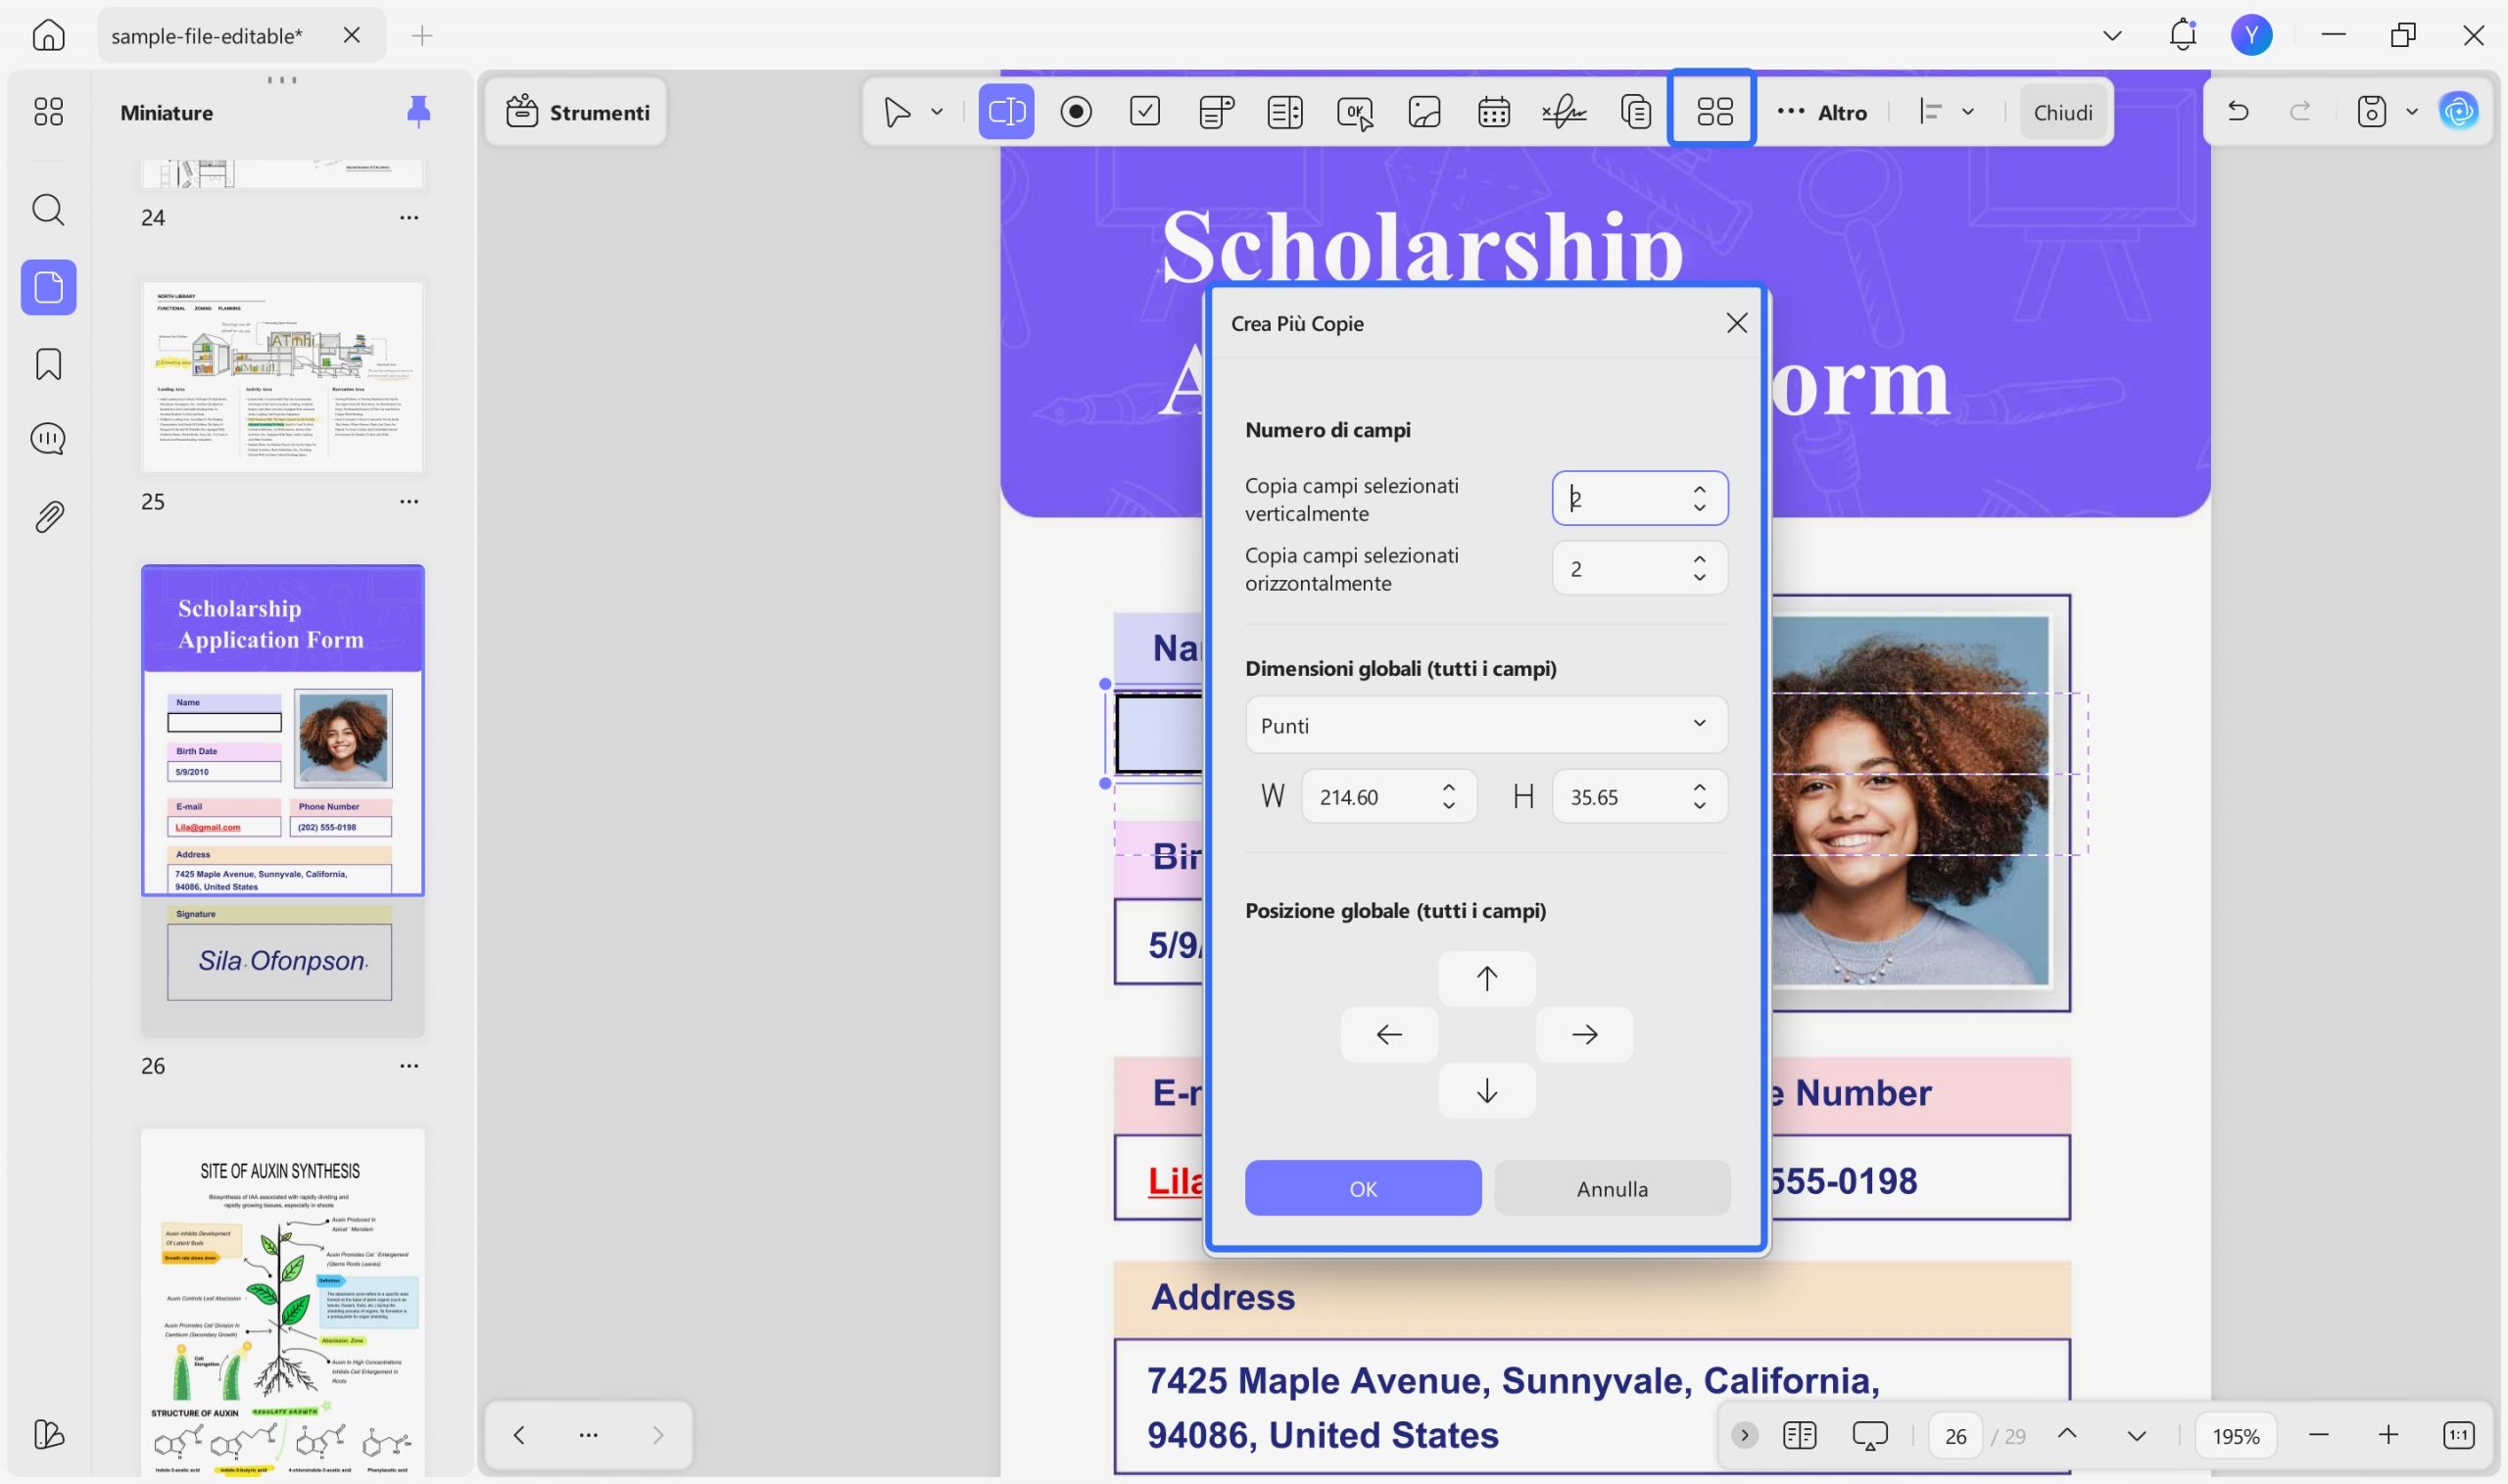Image resolution: width=2508 pixels, height=1484 pixels.
Task: Select the dropdown combo box field tool
Action: click(x=1215, y=111)
